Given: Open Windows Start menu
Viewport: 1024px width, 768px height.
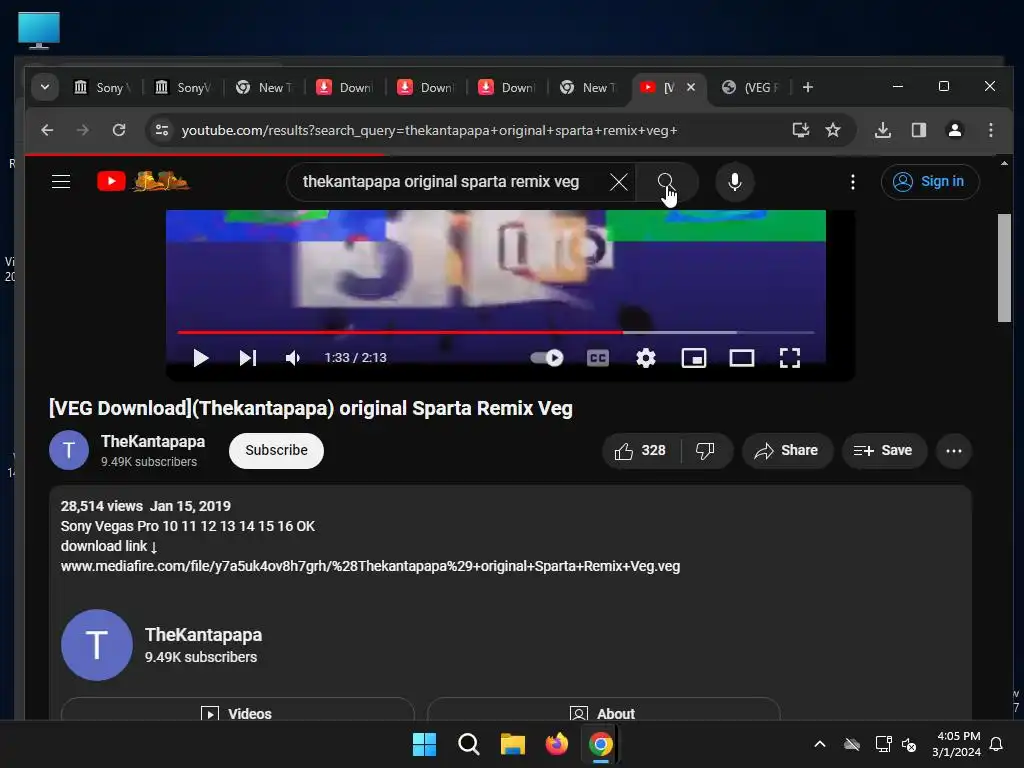Looking at the screenshot, I should pos(424,744).
